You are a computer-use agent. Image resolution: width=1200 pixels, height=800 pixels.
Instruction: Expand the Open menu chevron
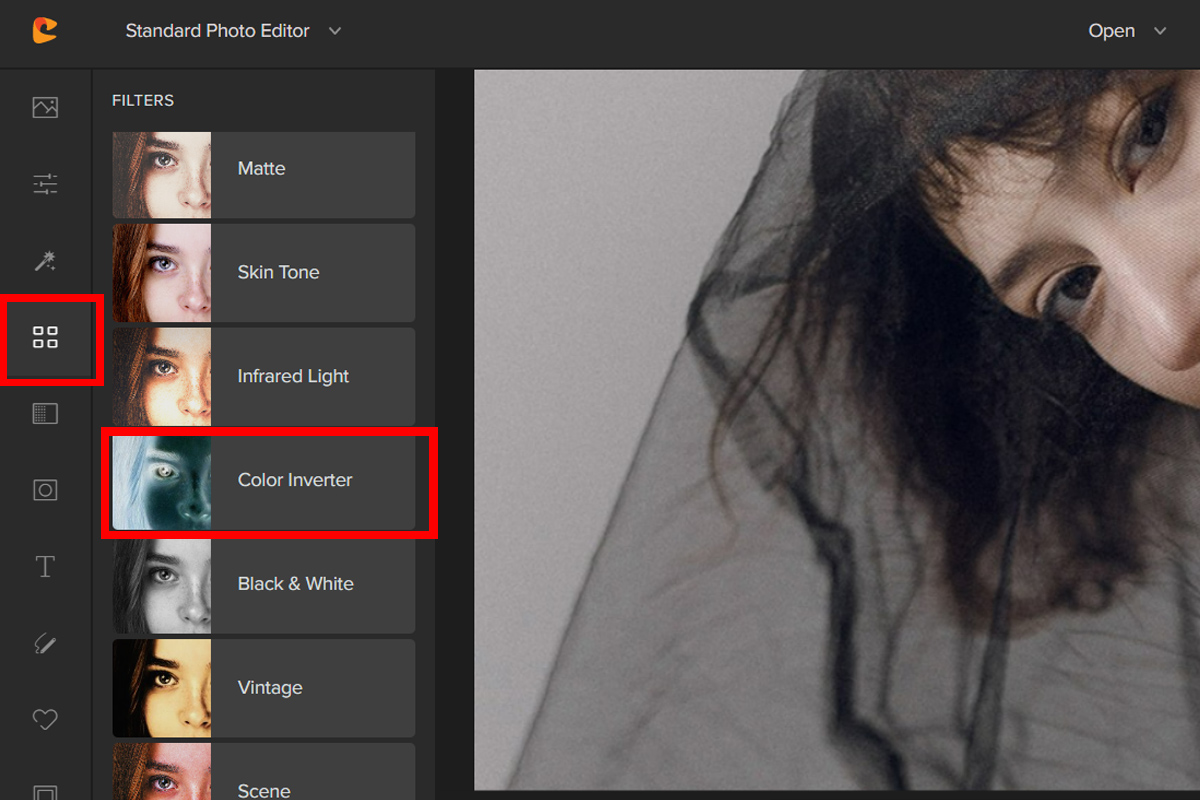(1160, 31)
